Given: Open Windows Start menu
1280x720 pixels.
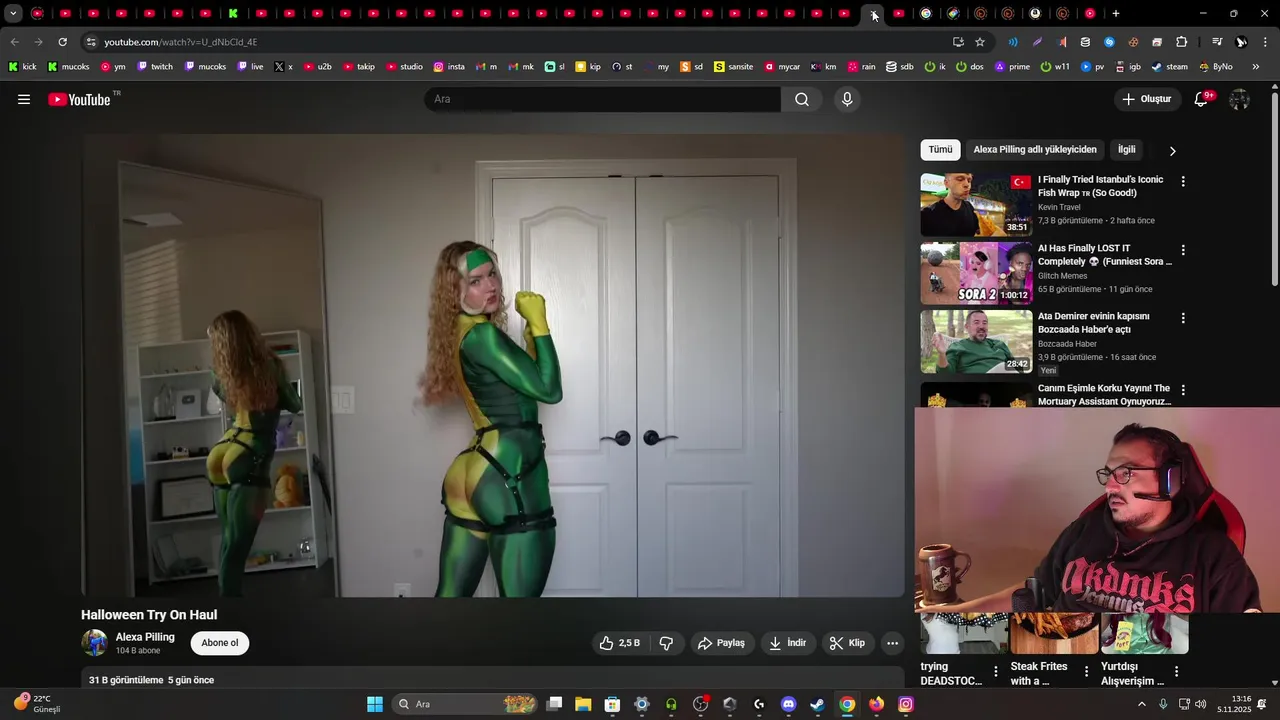Looking at the screenshot, I should pos(375,704).
